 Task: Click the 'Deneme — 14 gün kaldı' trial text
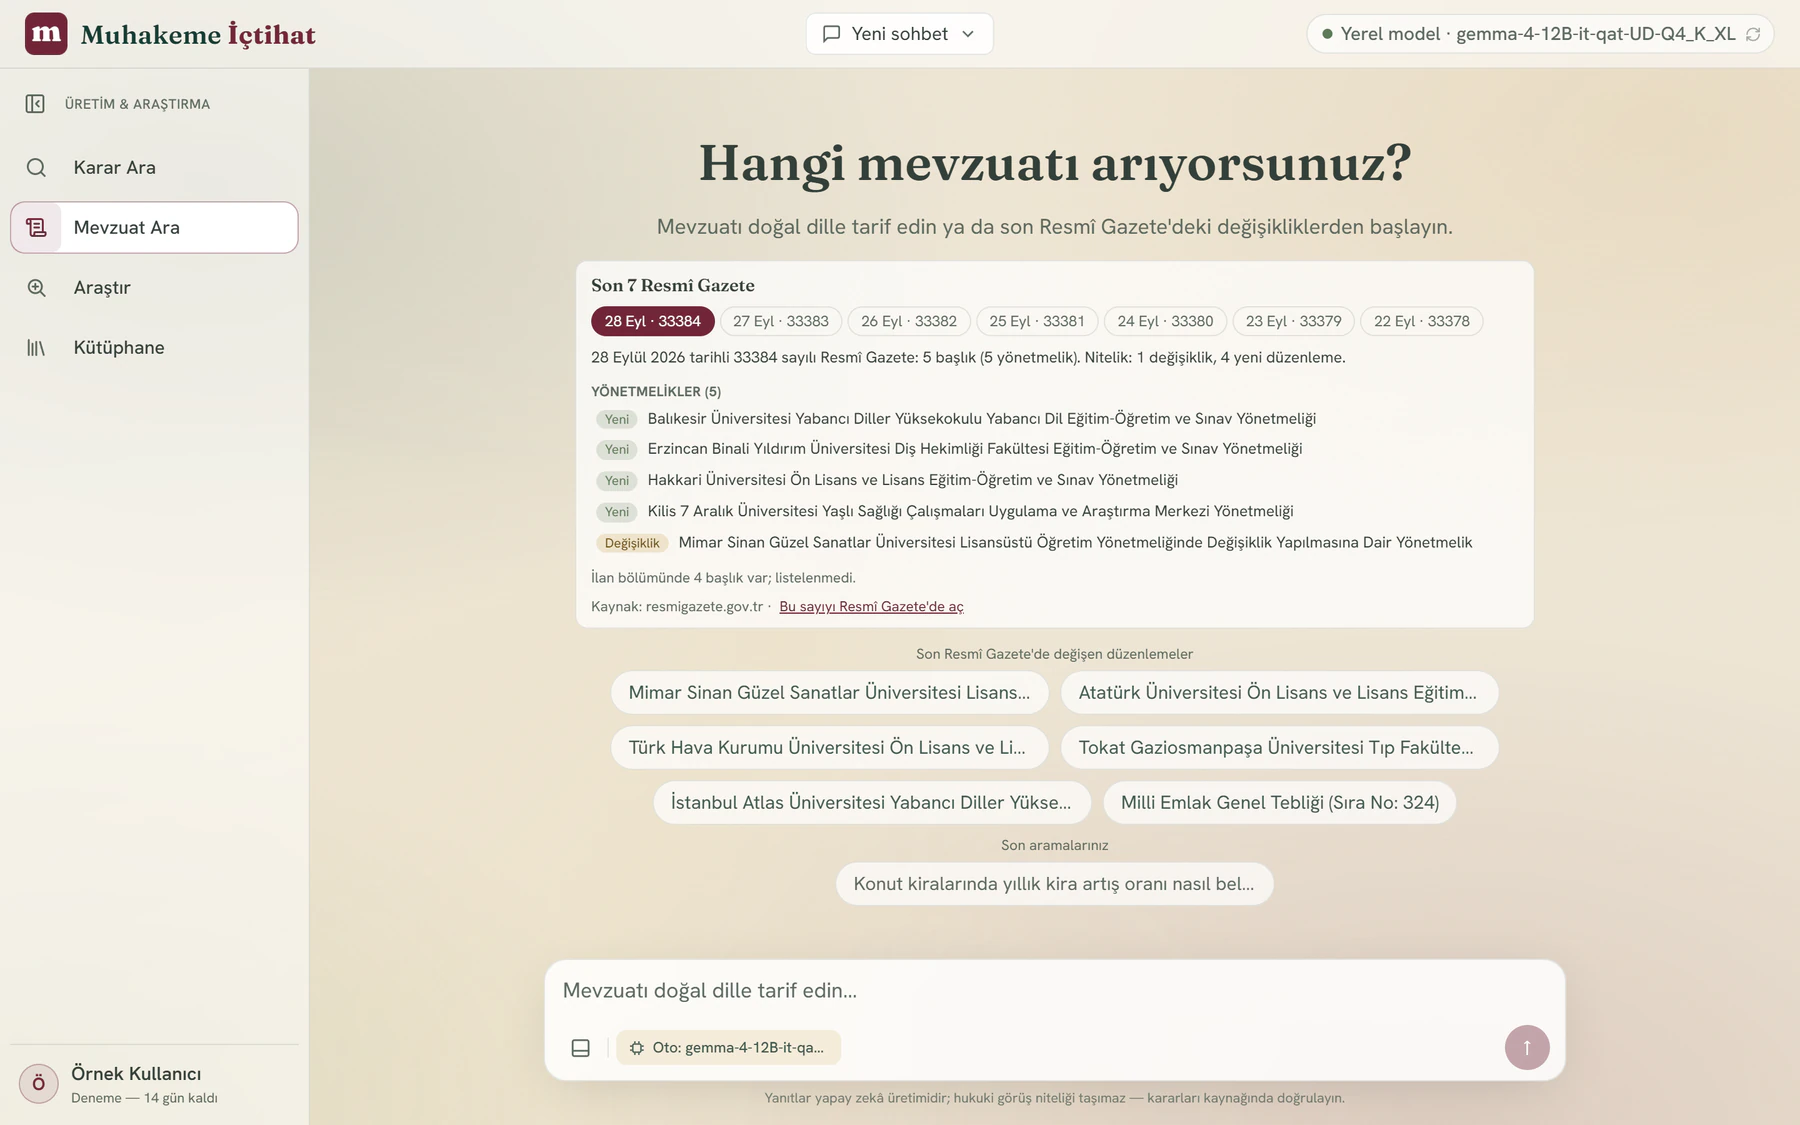144,1098
